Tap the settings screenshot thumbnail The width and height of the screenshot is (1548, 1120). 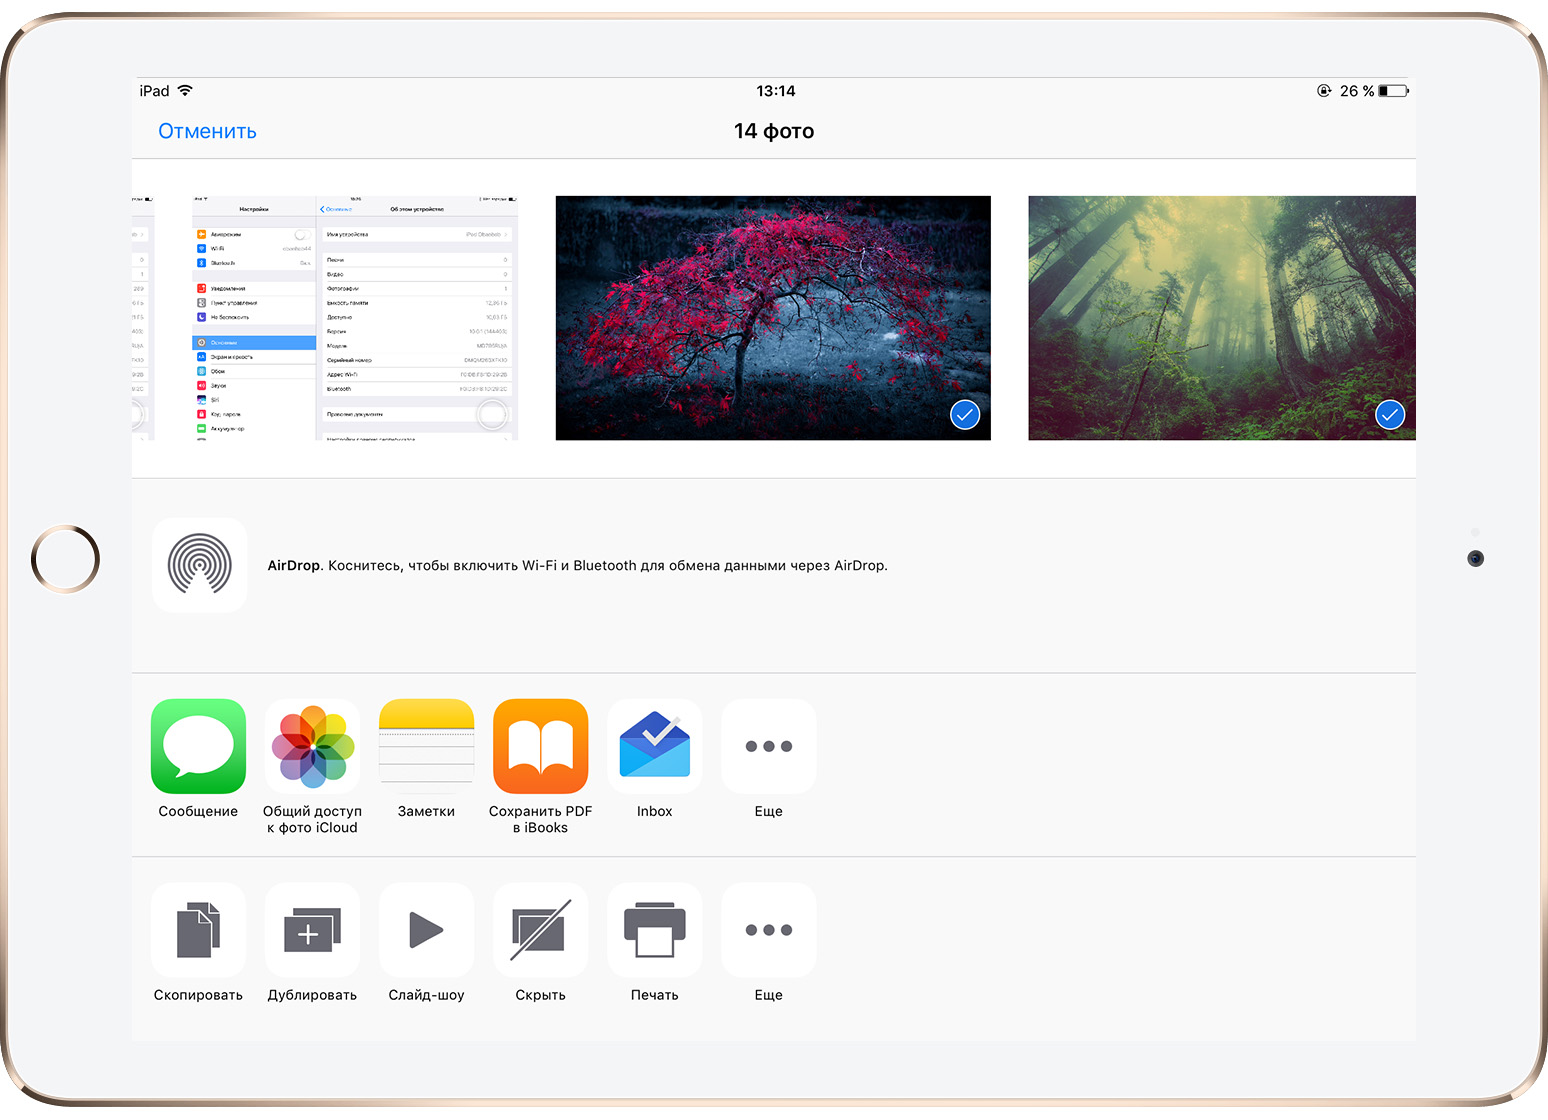click(355, 318)
